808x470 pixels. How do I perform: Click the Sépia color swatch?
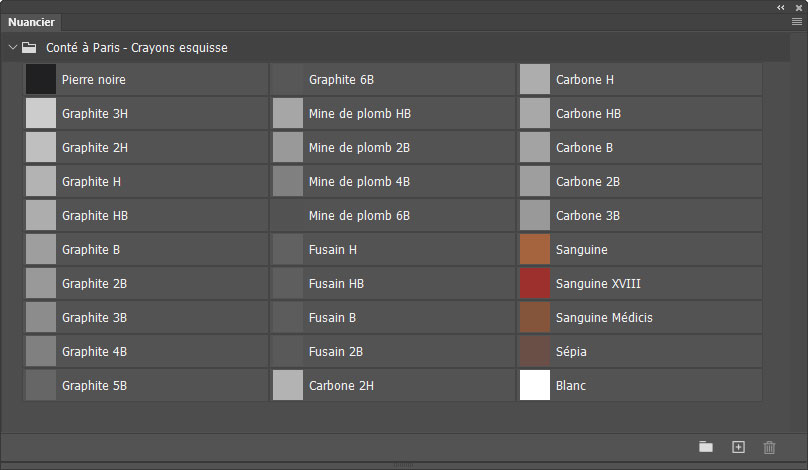(x=535, y=351)
